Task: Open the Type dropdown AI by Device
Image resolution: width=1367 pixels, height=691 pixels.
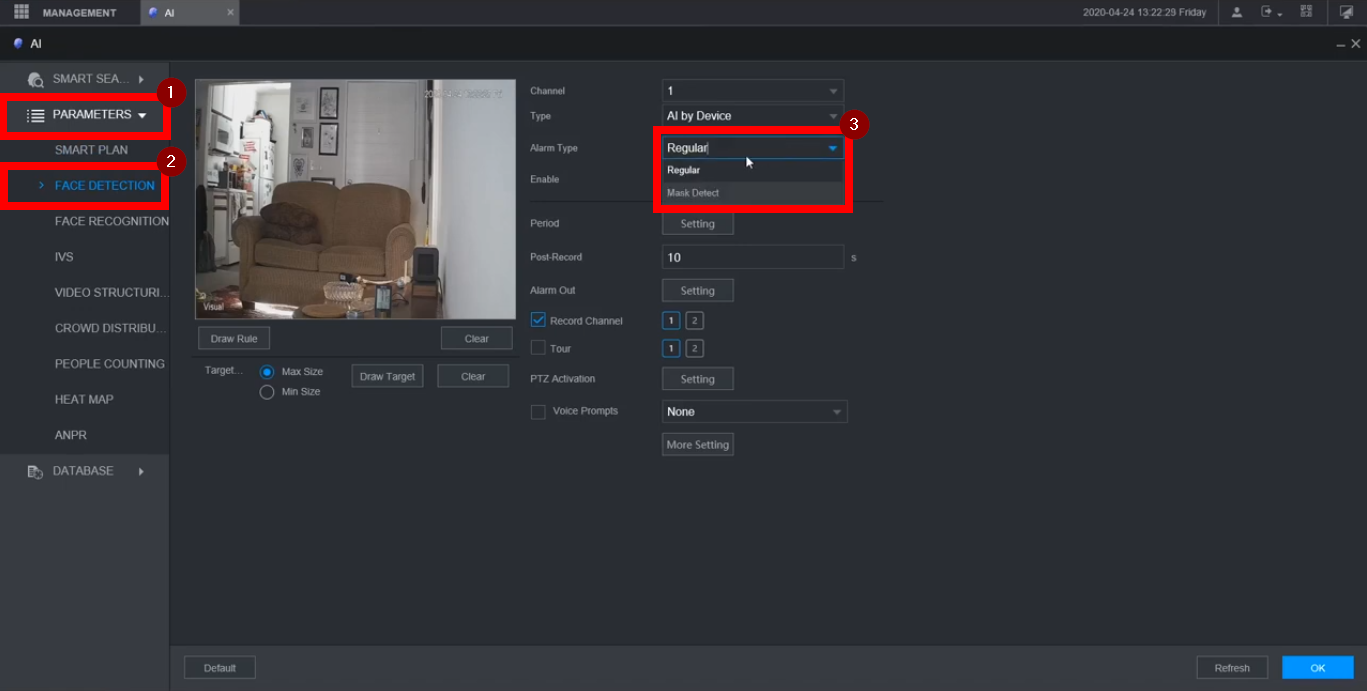Action: [x=752, y=116]
